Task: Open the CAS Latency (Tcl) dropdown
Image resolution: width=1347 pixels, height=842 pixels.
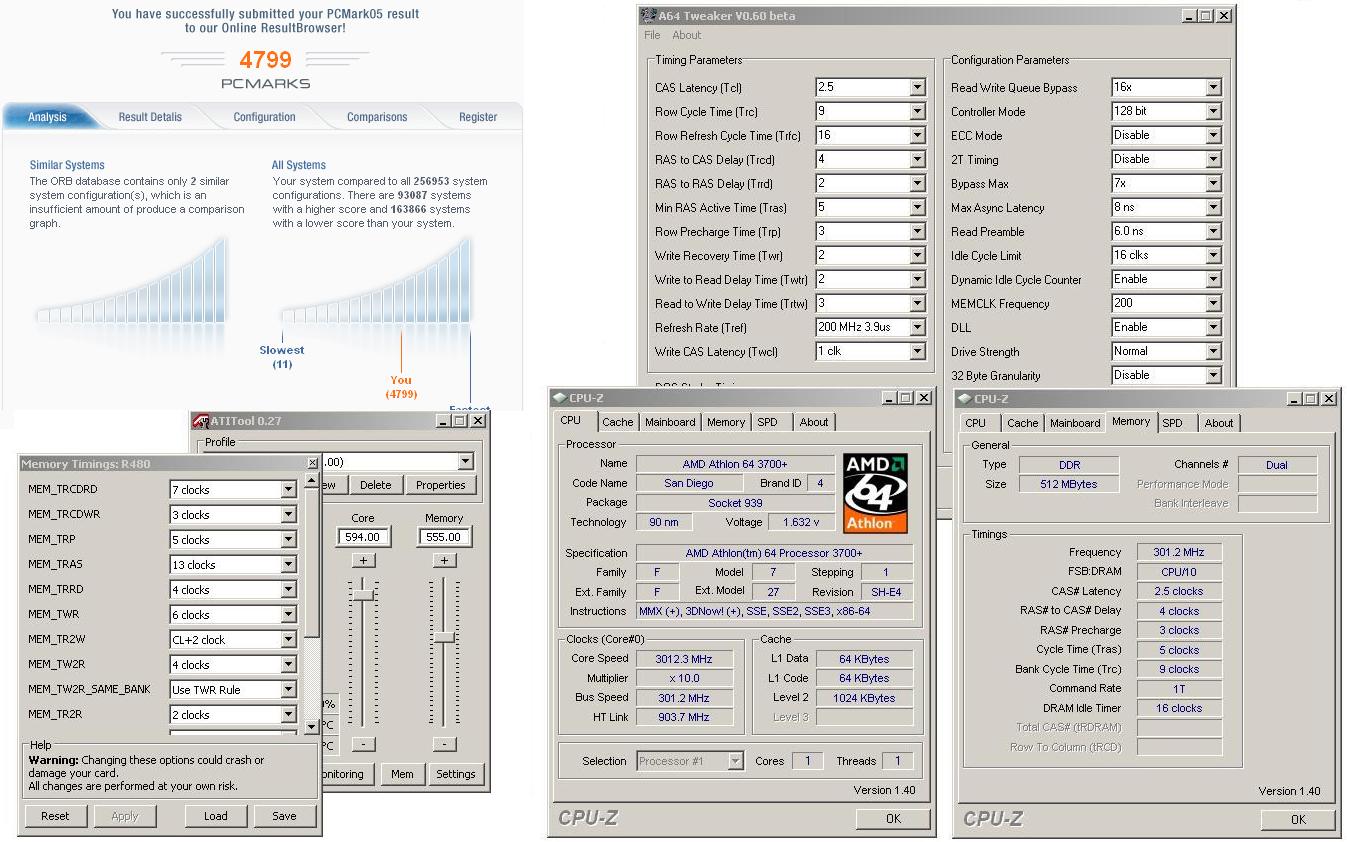Action: [x=917, y=87]
